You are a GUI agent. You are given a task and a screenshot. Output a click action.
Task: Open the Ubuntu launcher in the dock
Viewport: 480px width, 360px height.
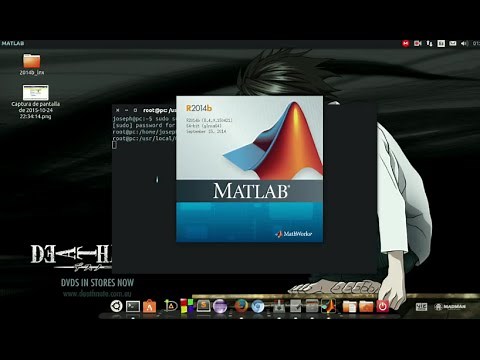point(116,306)
